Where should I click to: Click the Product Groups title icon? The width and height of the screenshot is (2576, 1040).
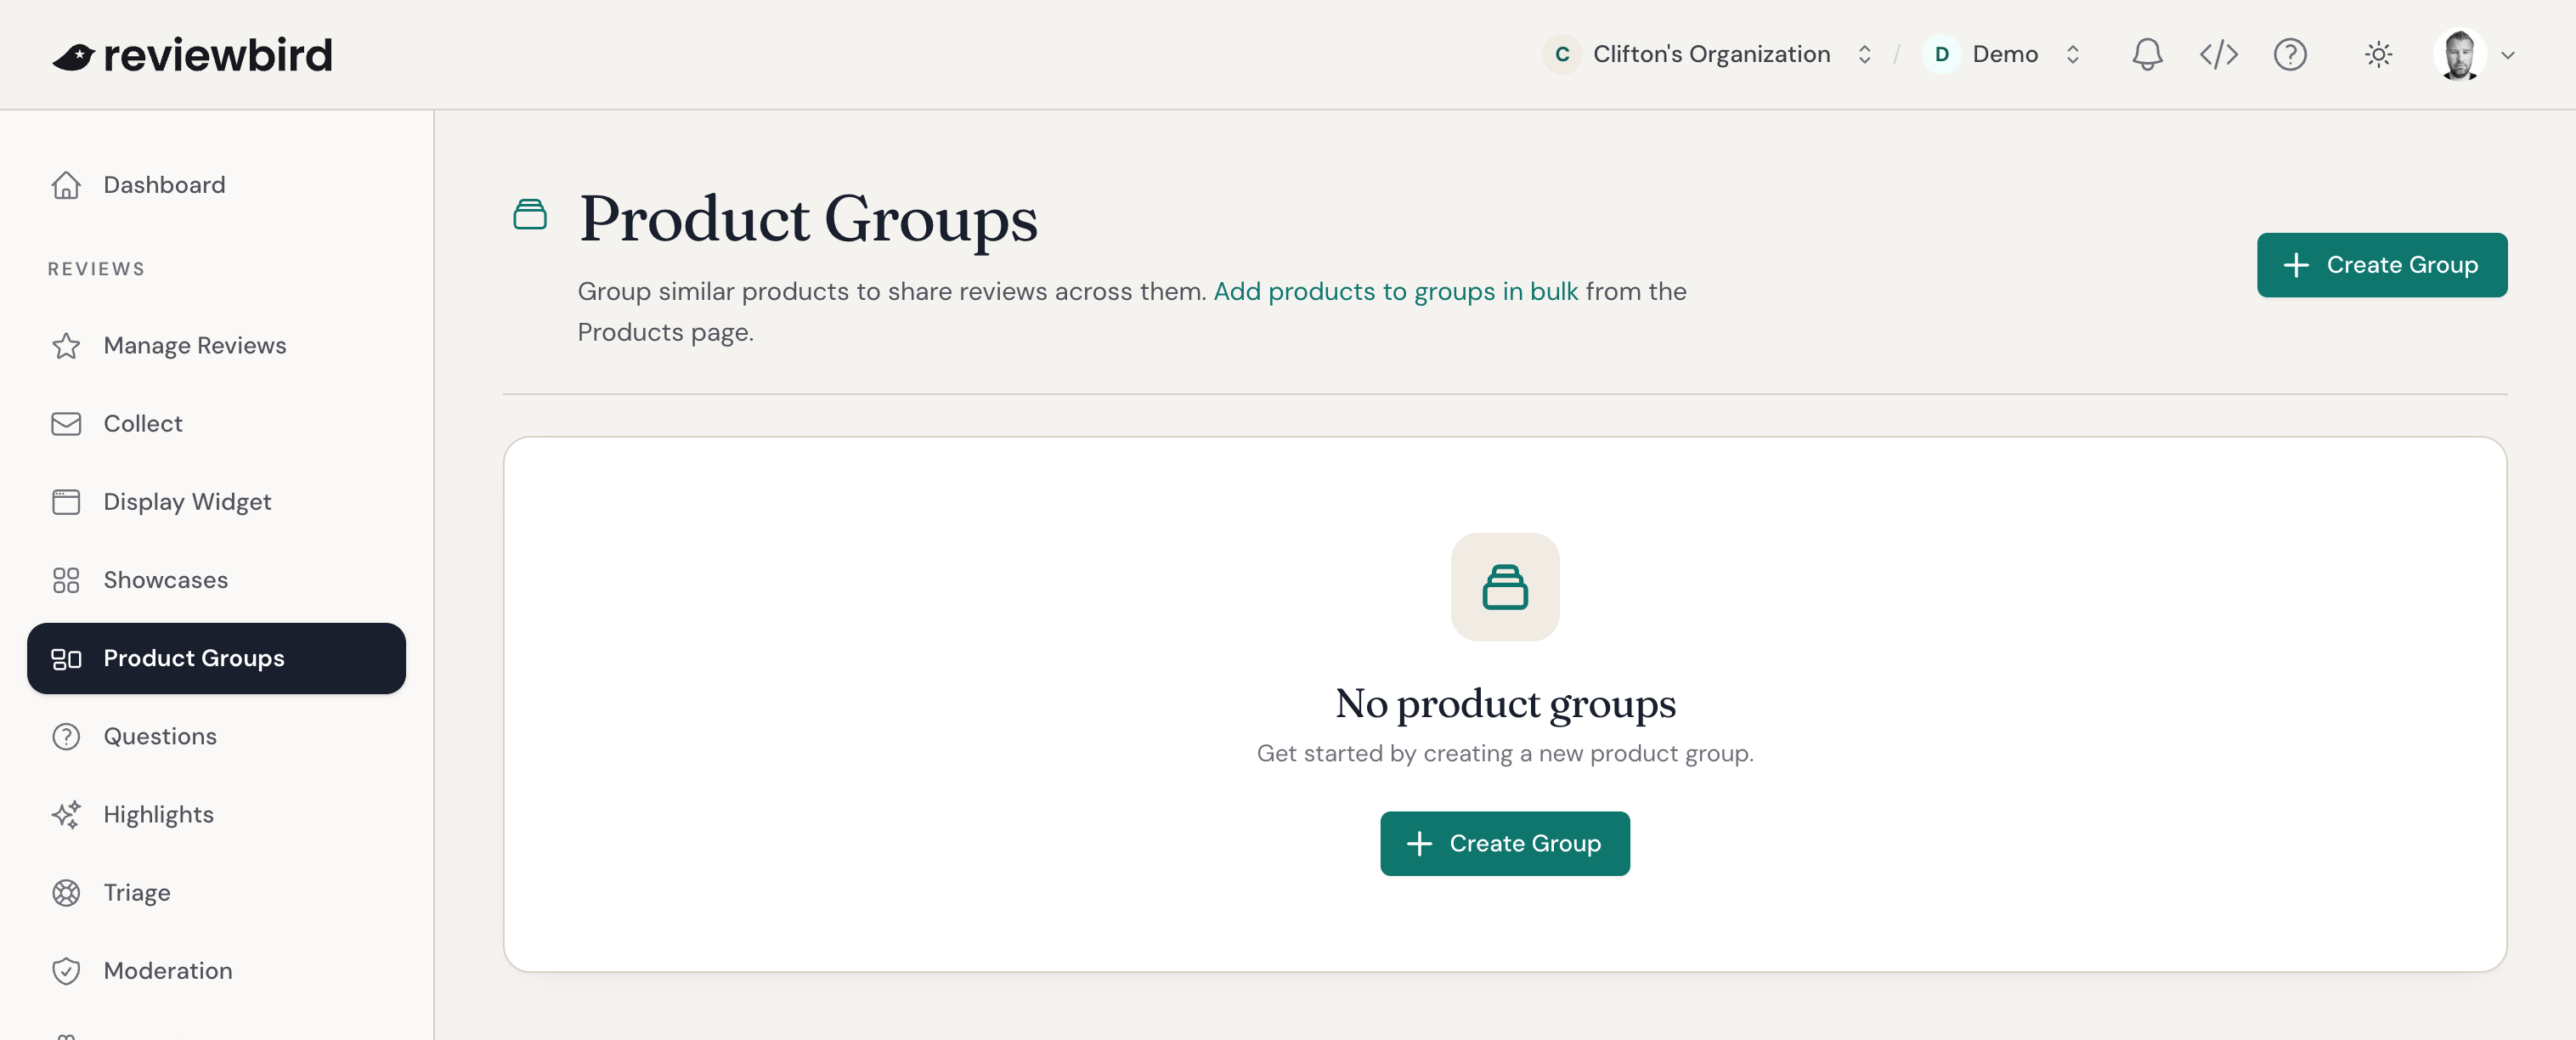coord(530,214)
